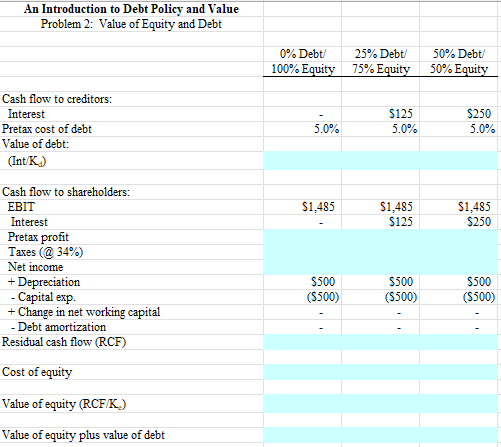Click the $125 Interest cell under shareholders
The width and height of the screenshot is (501, 447).
point(401,222)
